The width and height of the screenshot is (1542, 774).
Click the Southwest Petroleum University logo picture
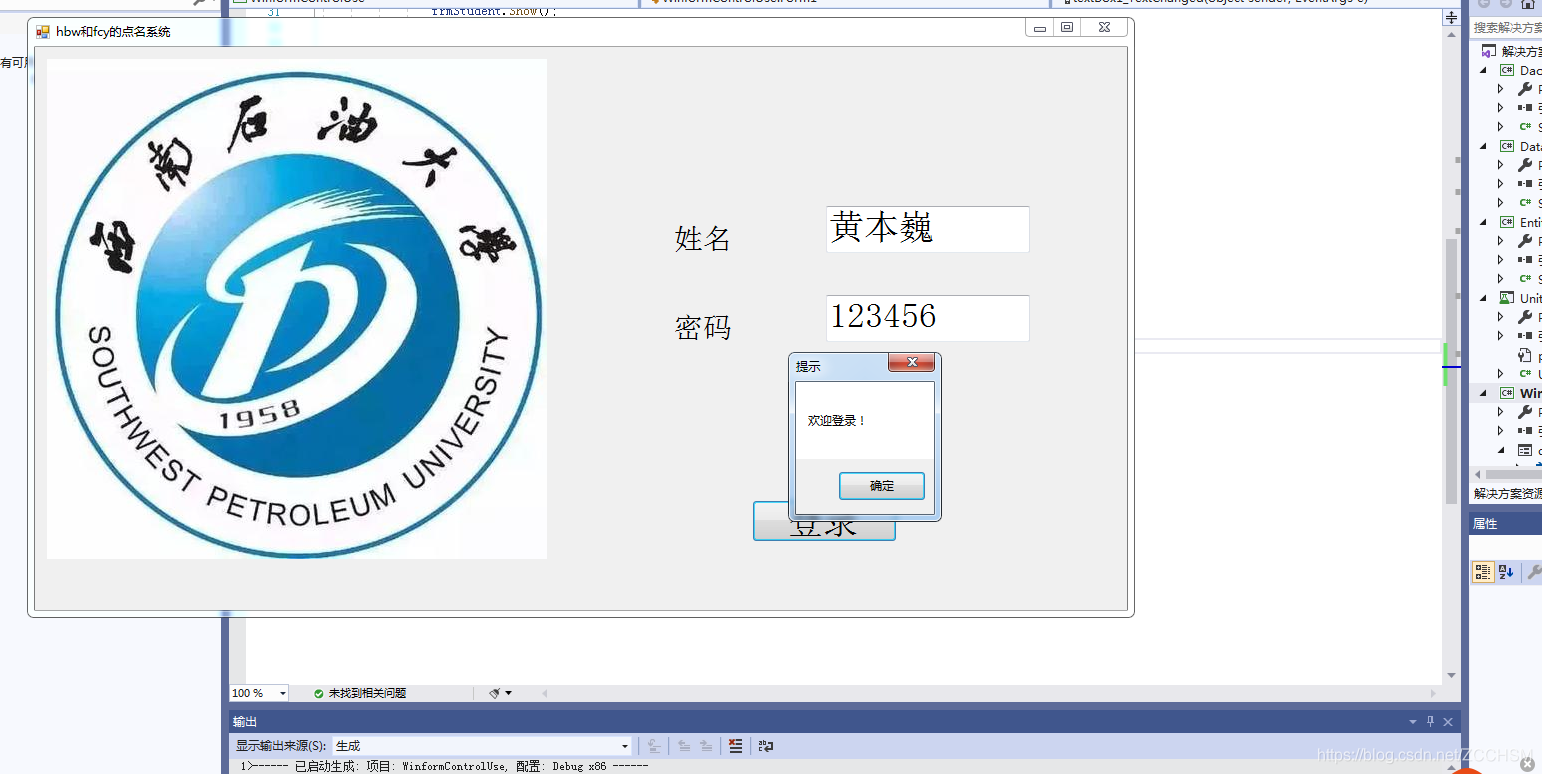click(x=297, y=308)
